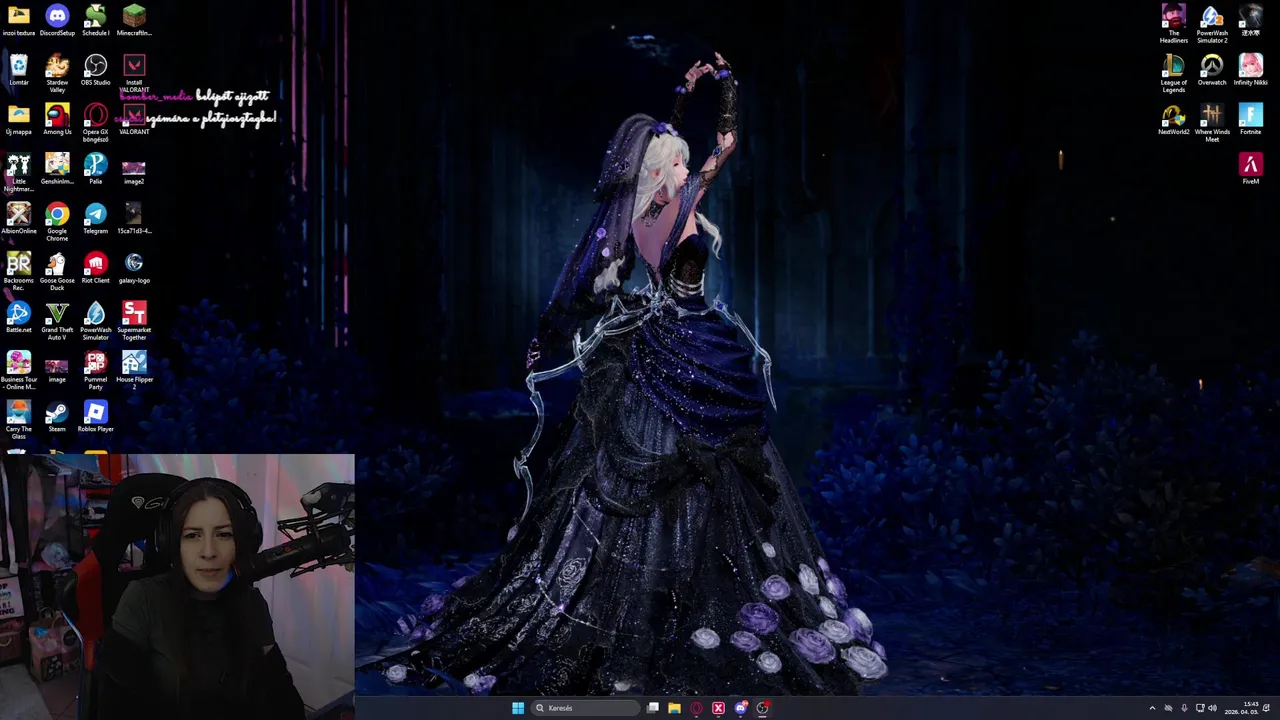Image resolution: width=1280 pixels, height=720 pixels.
Task: Open OBS Studio from the desktop
Action: (95, 70)
